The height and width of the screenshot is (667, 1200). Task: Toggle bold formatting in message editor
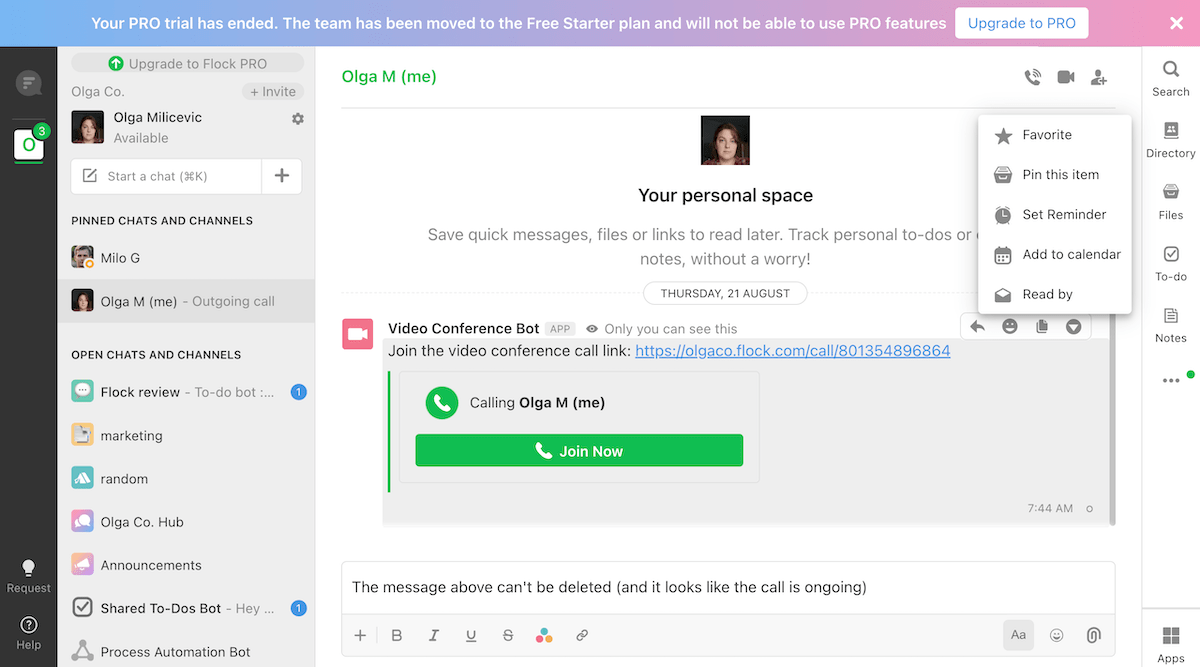397,635
